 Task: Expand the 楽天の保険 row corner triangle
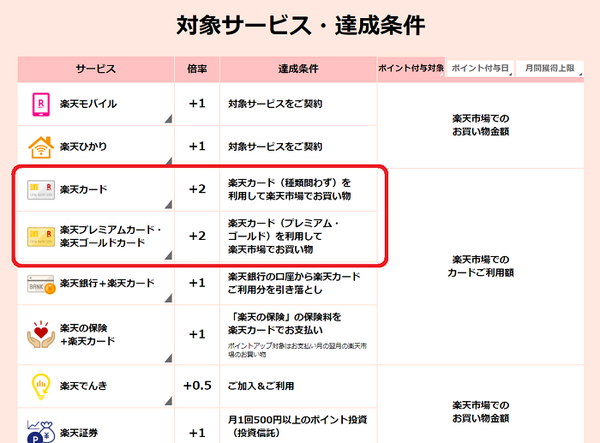coord(168,358)
